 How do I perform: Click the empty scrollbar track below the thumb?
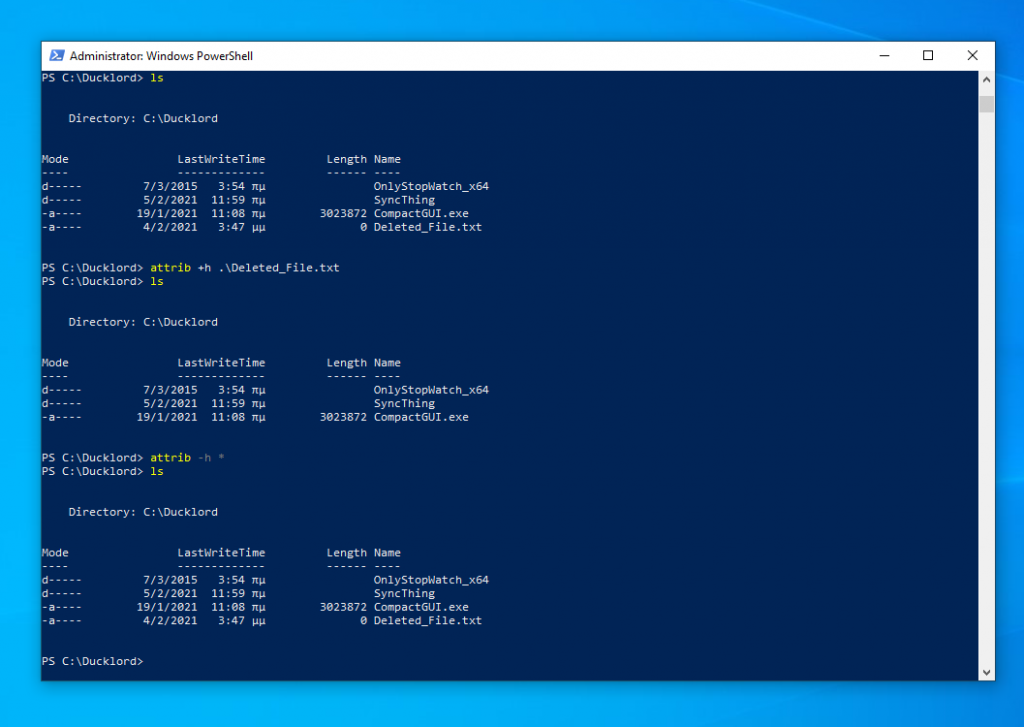[986, 400]
